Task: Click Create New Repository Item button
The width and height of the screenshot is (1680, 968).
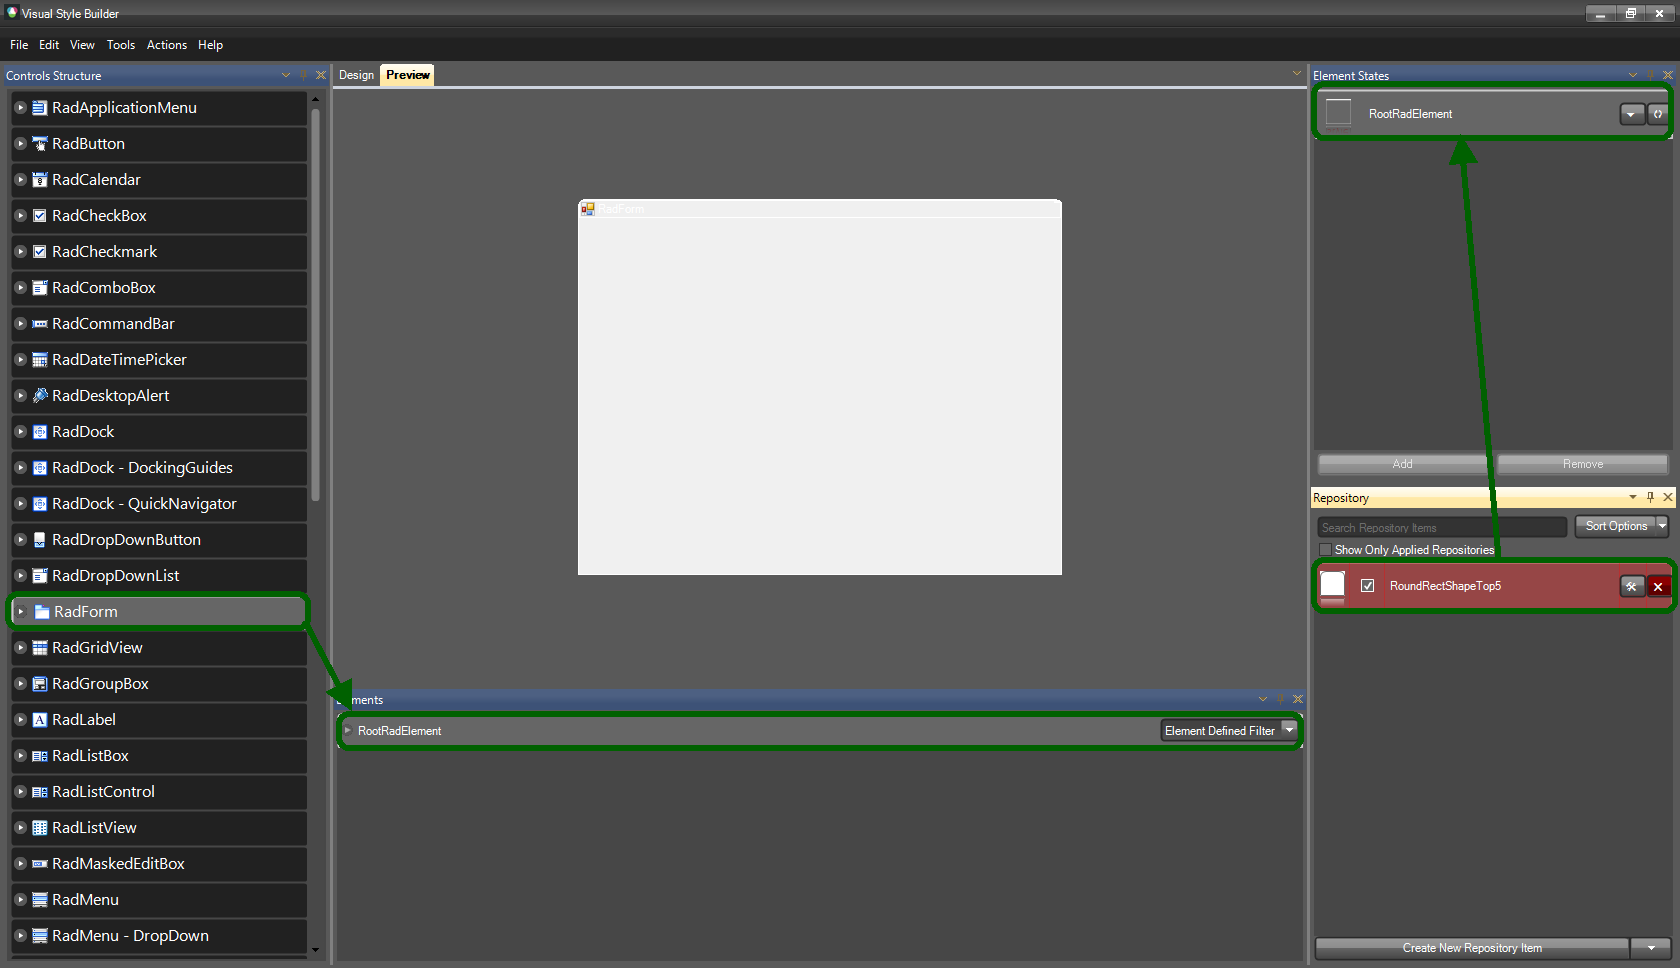Action: click(1472, 948)
